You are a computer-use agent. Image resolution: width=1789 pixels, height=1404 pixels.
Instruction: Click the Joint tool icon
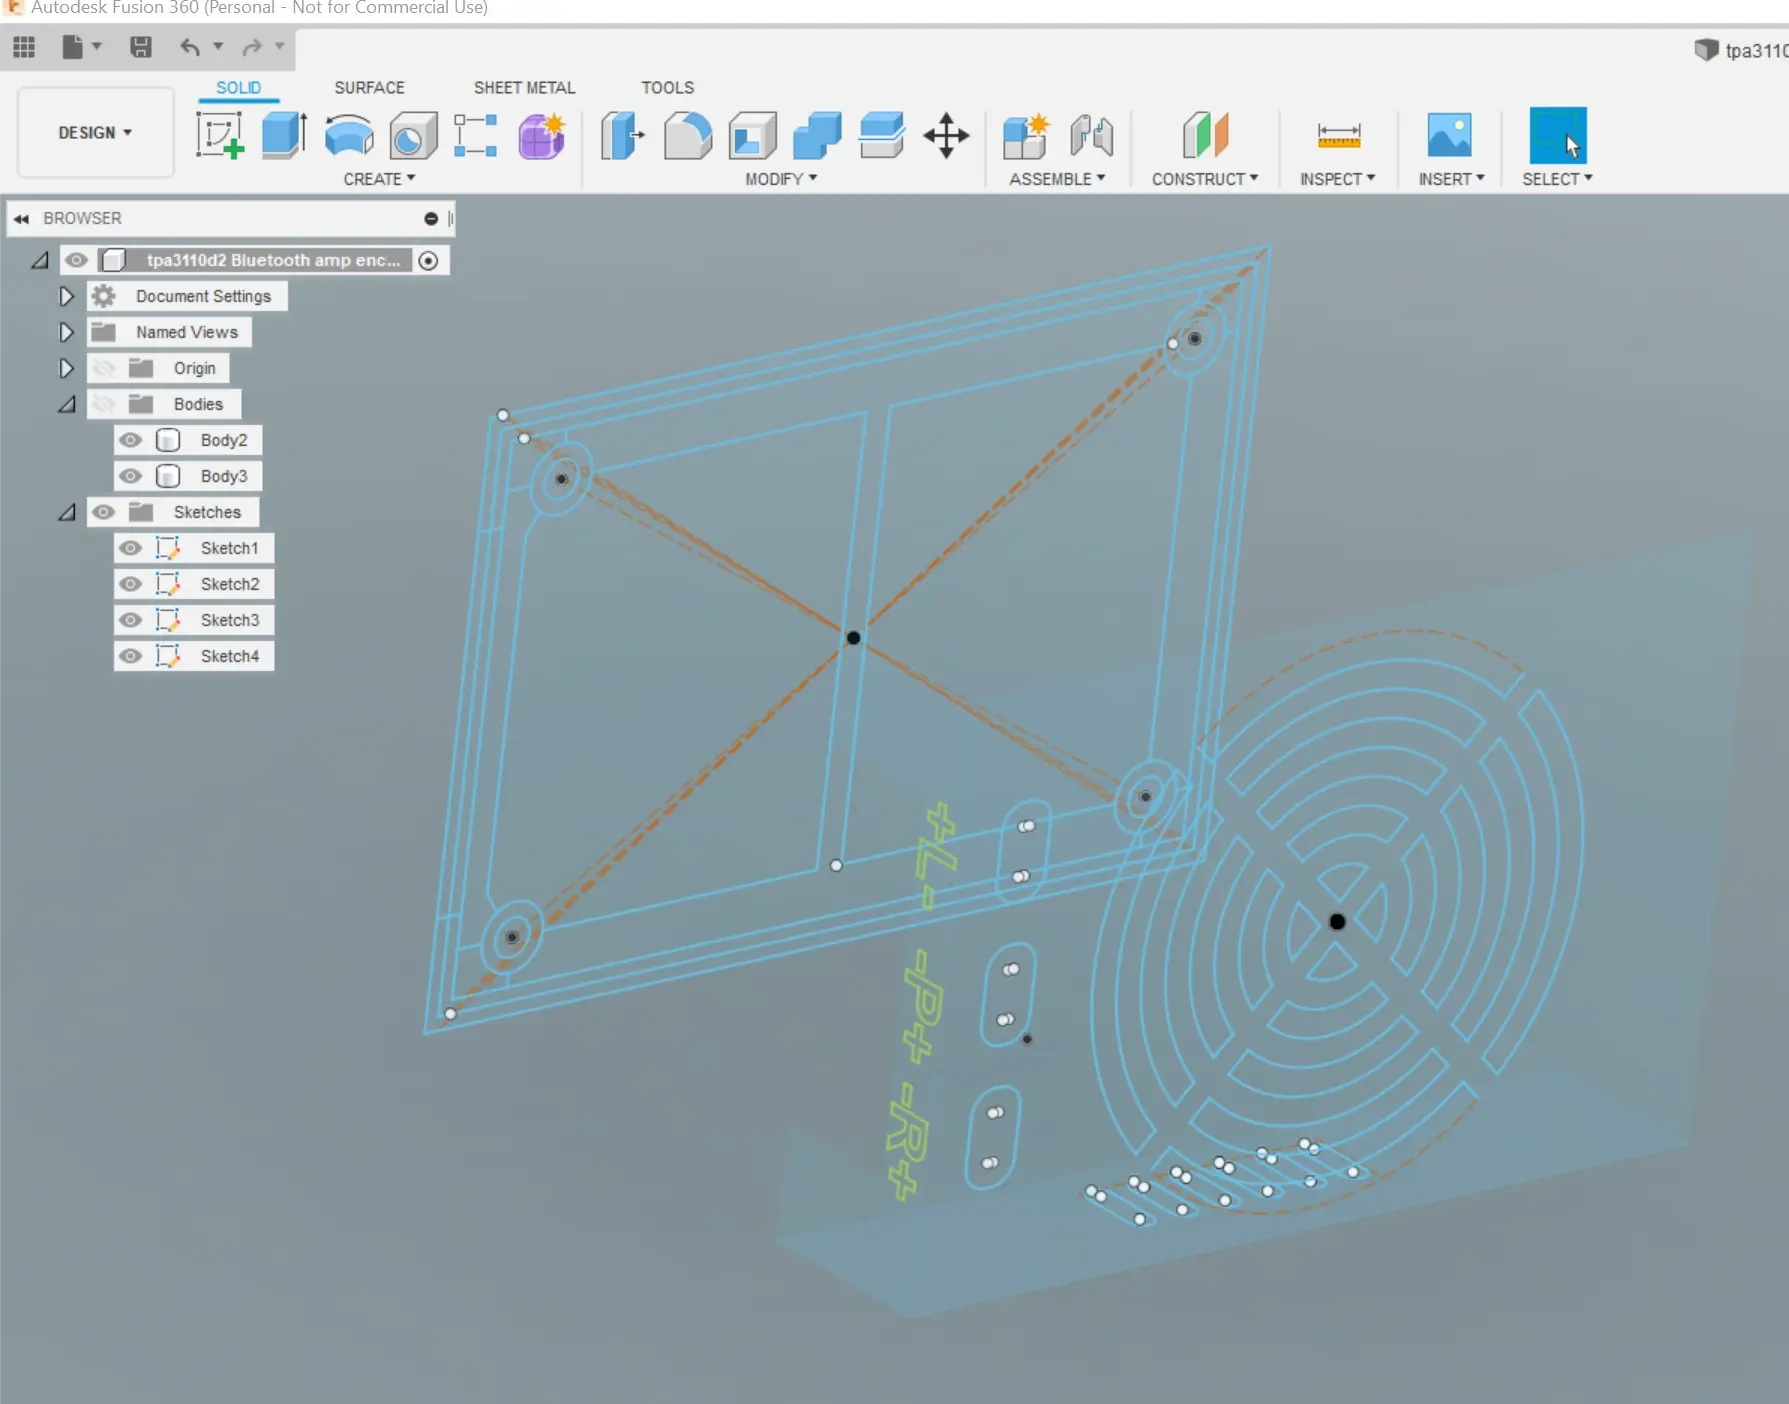tap(1091, 135)
